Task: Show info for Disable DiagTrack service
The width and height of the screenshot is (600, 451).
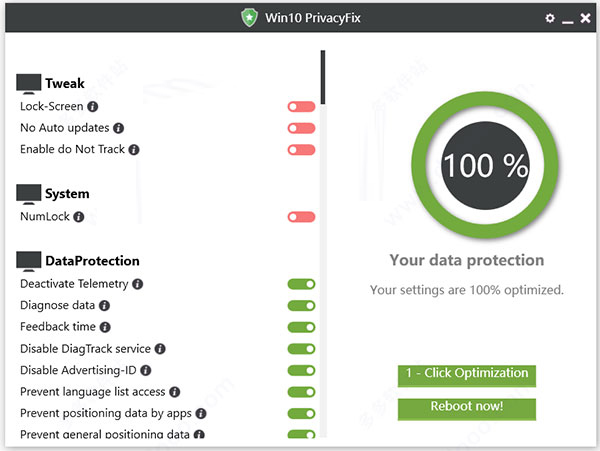Action: click(160, 349)
